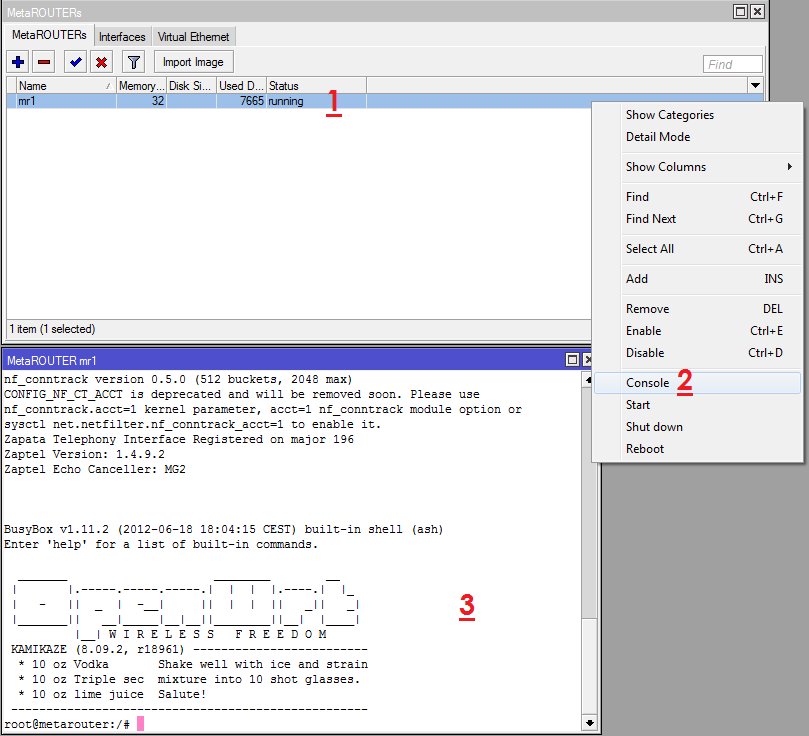Screen dimensions: 809x736
Task: Choose Shut down in context menu
Action: point(697,427)
